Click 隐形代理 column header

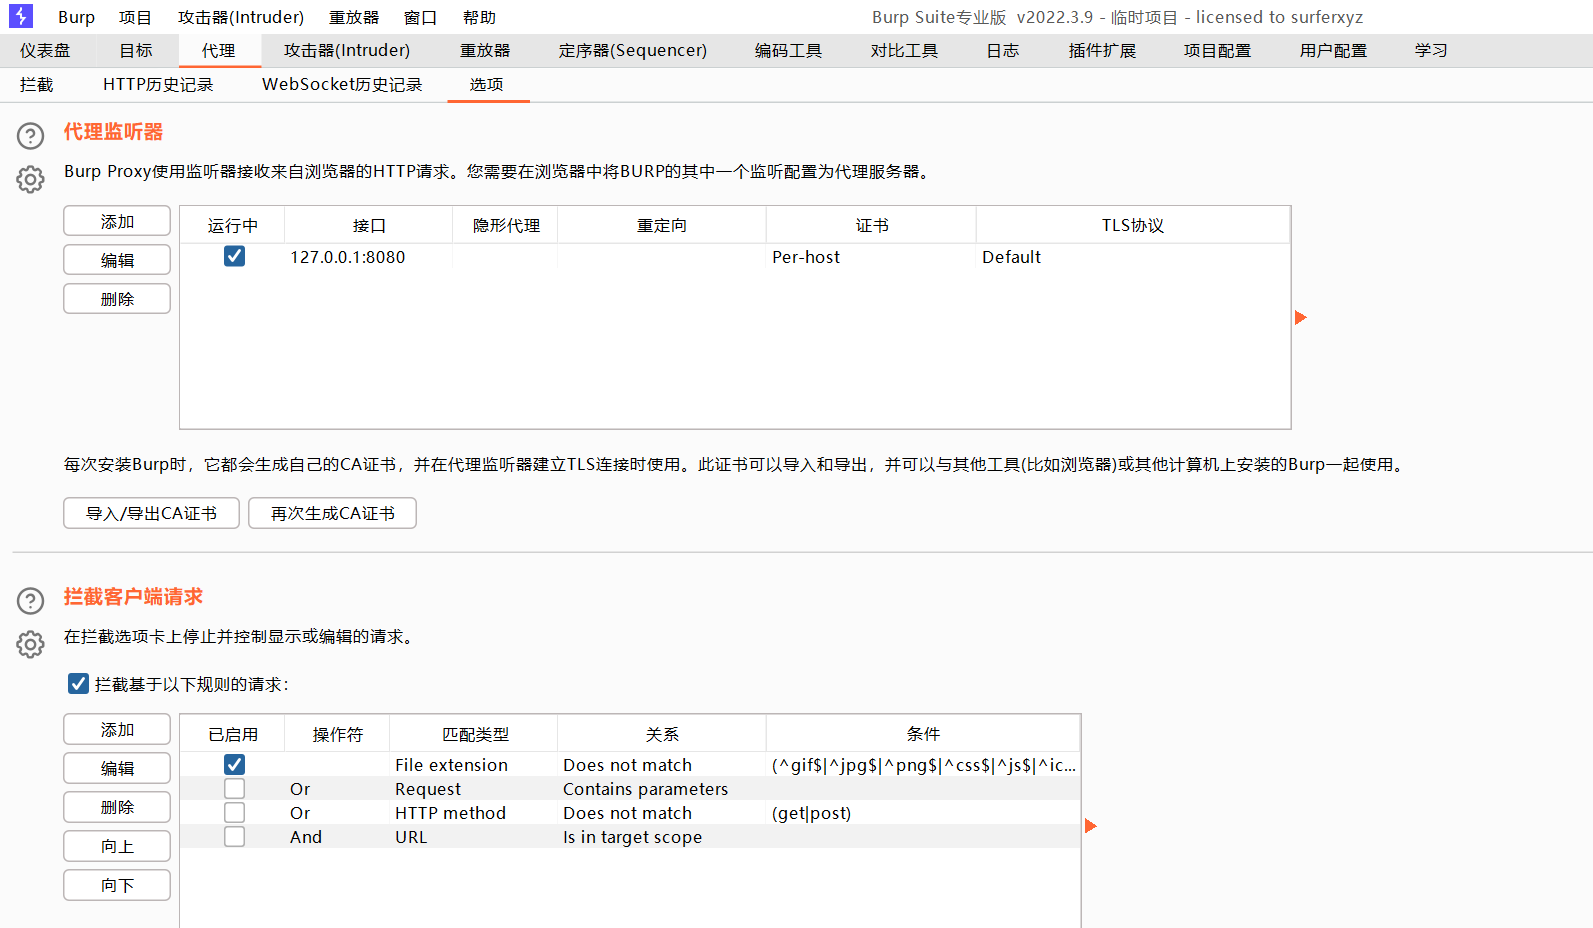click(506, 226)
